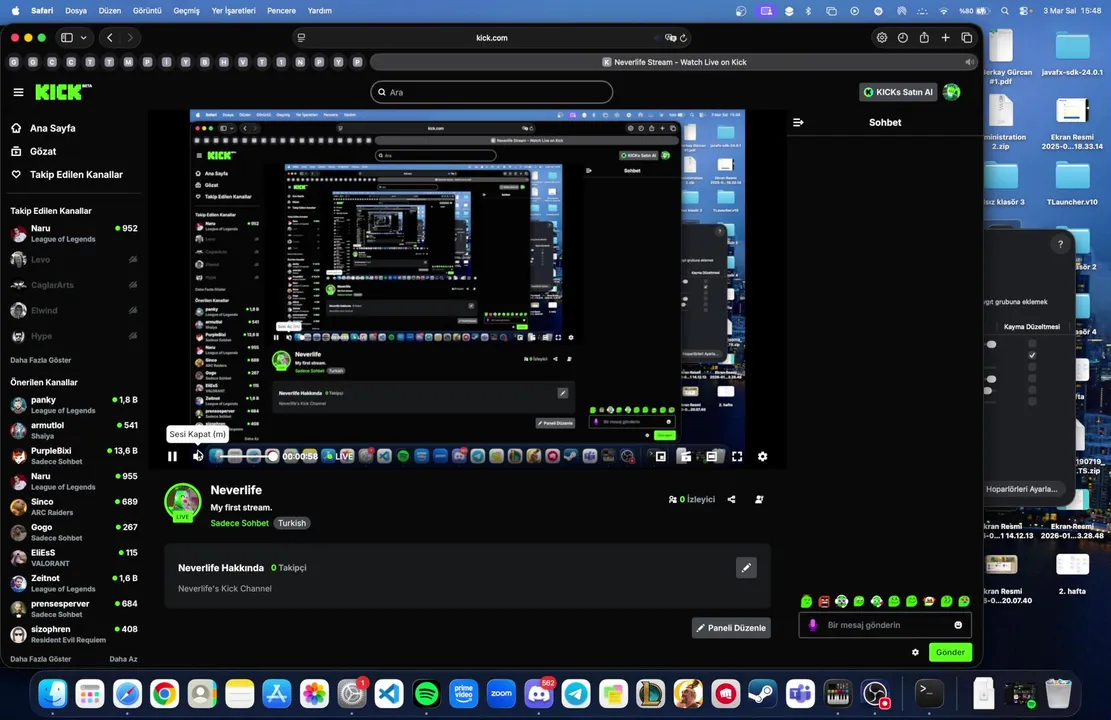Open Terminal from the Dock

click(x=928, y=694)
